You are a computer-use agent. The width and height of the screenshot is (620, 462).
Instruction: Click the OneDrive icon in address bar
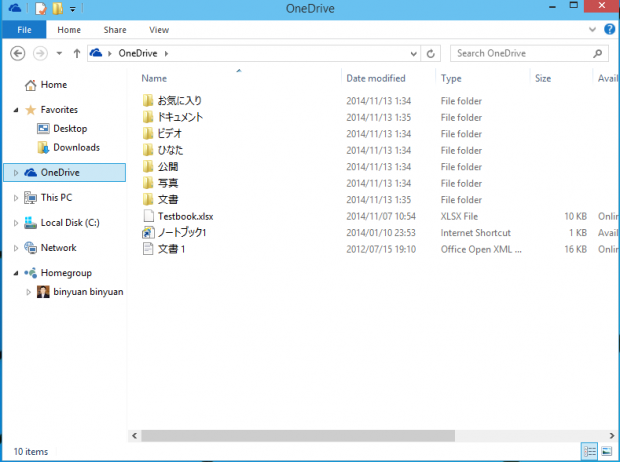96,53
